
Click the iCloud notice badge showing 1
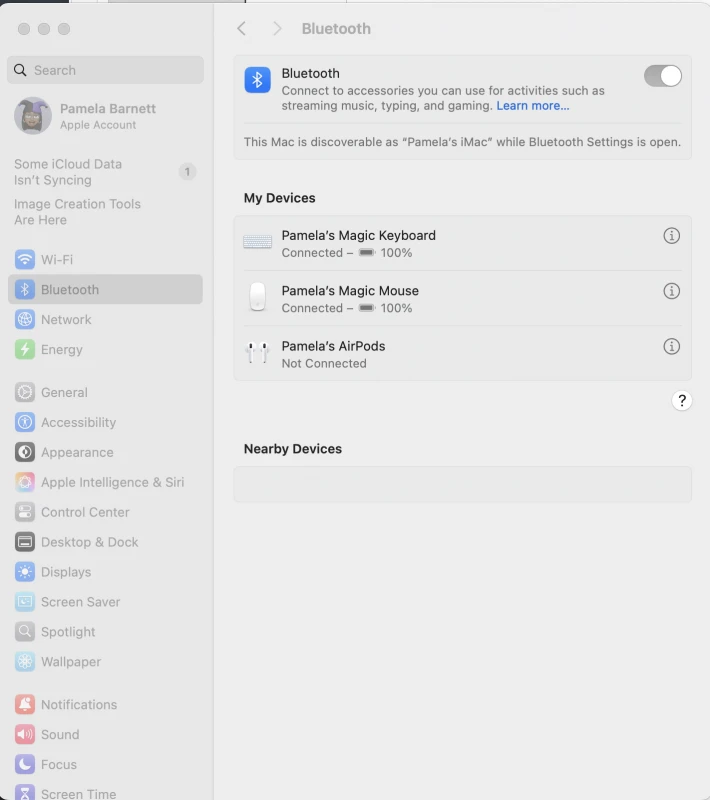pos(187,172)
